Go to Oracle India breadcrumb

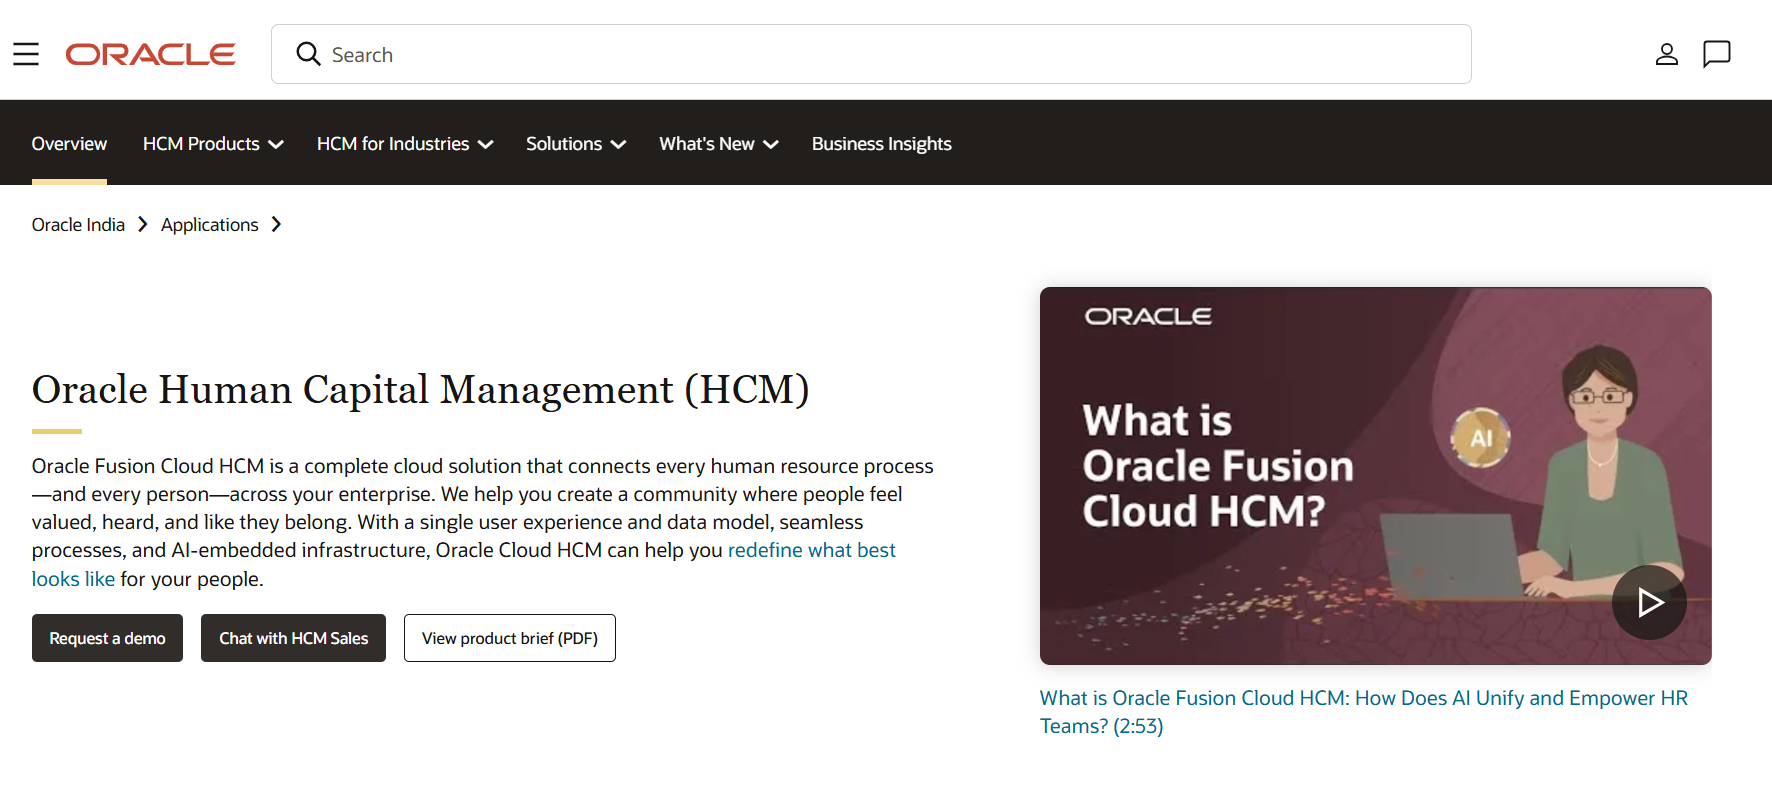click(78, 225)
